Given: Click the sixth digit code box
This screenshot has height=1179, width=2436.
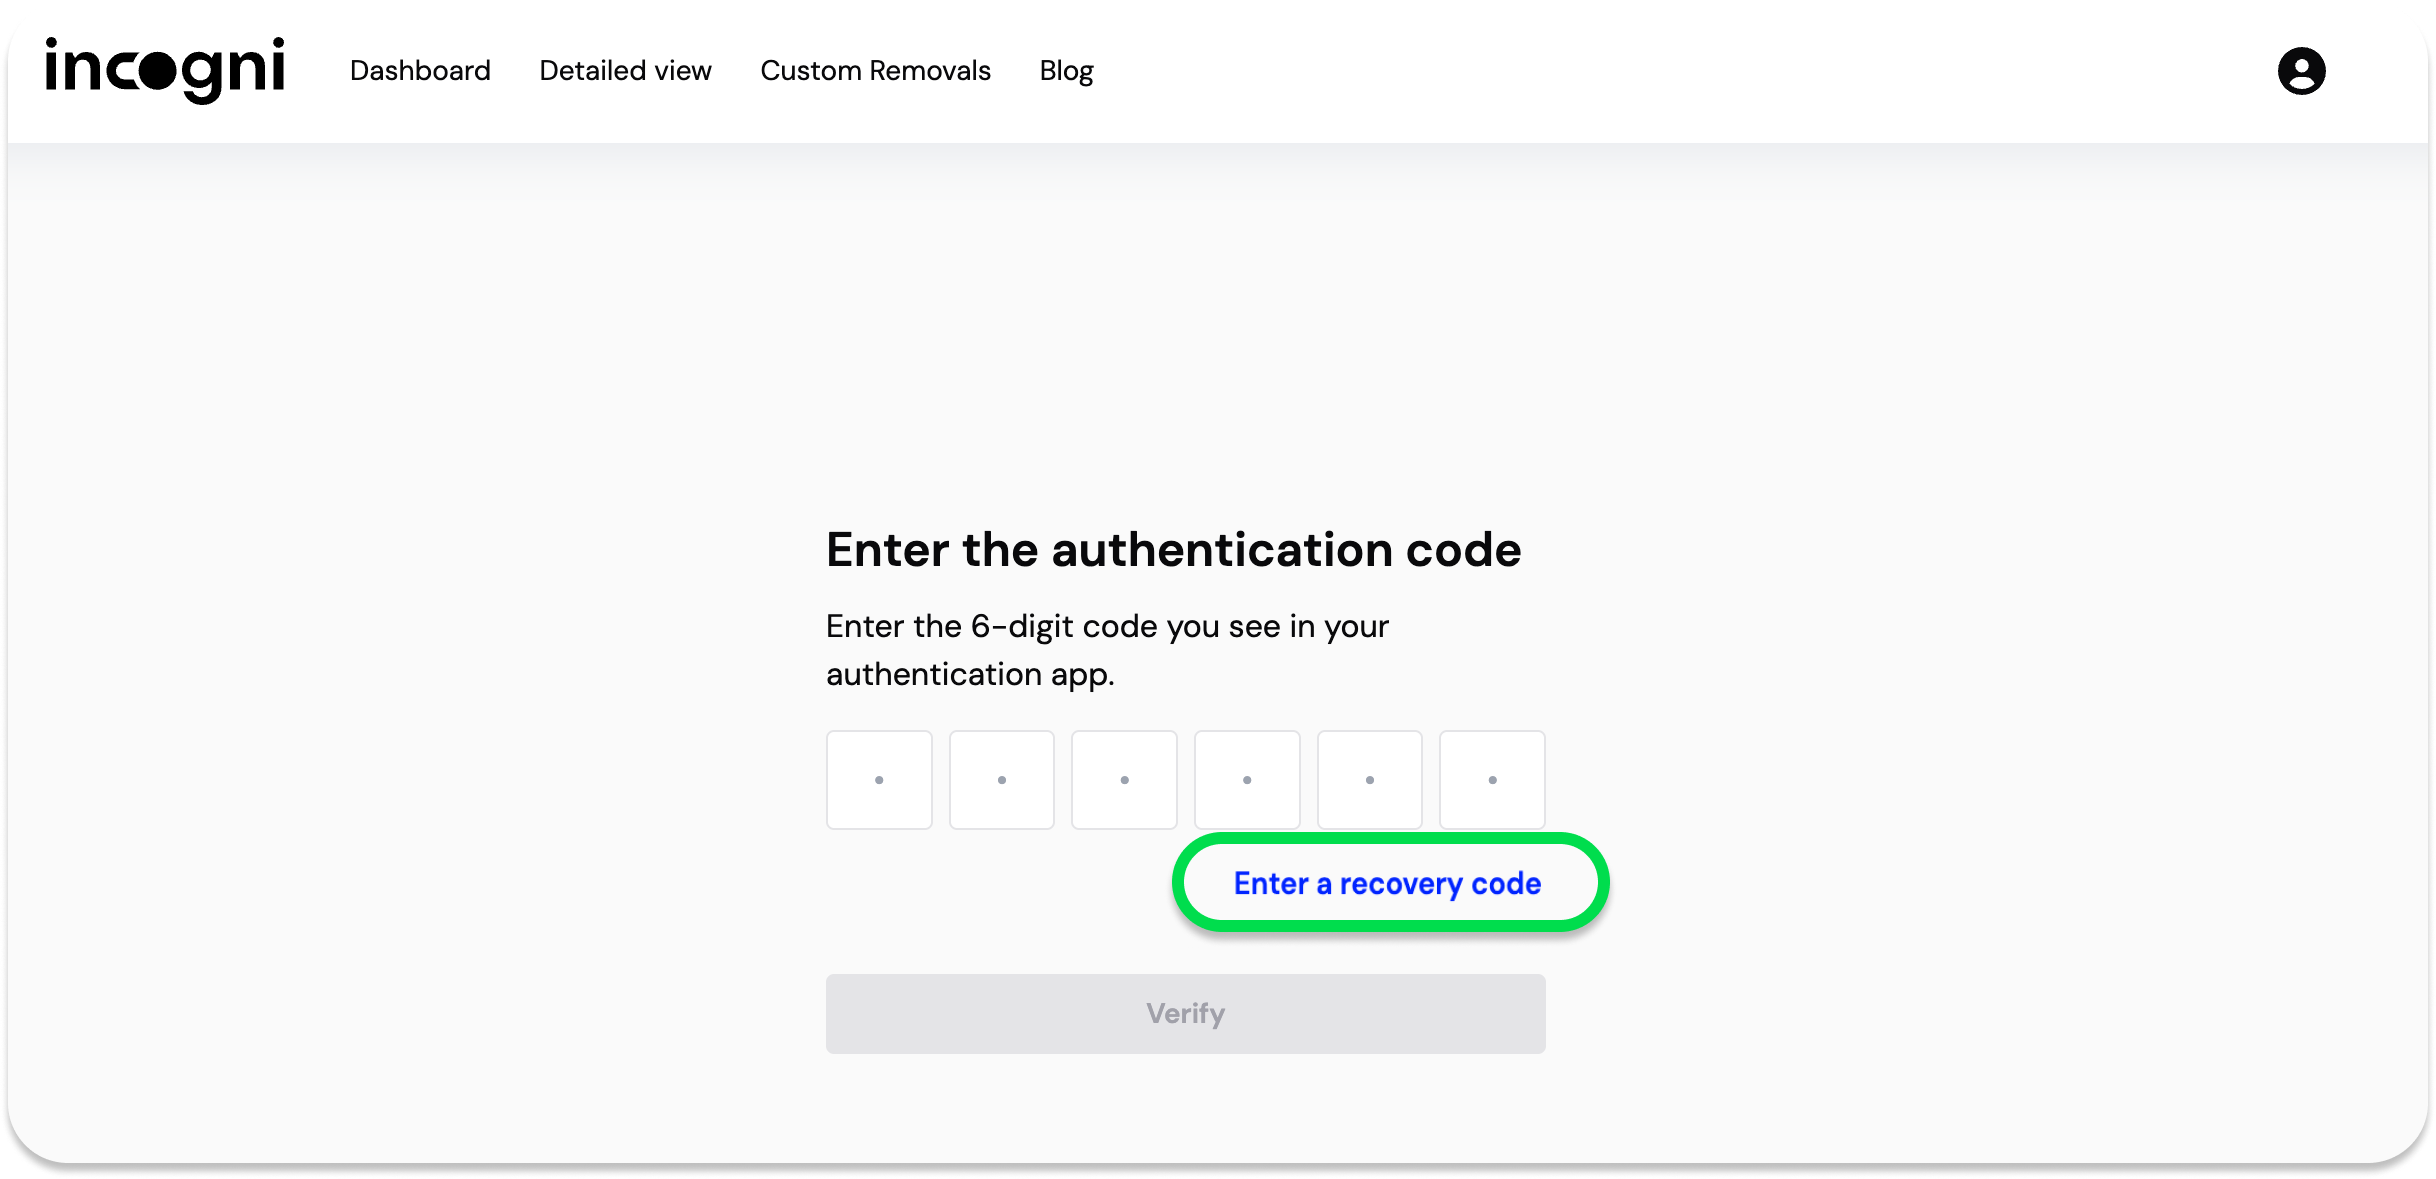Looking at the screenshot, I should click(x=1492, y=780).
